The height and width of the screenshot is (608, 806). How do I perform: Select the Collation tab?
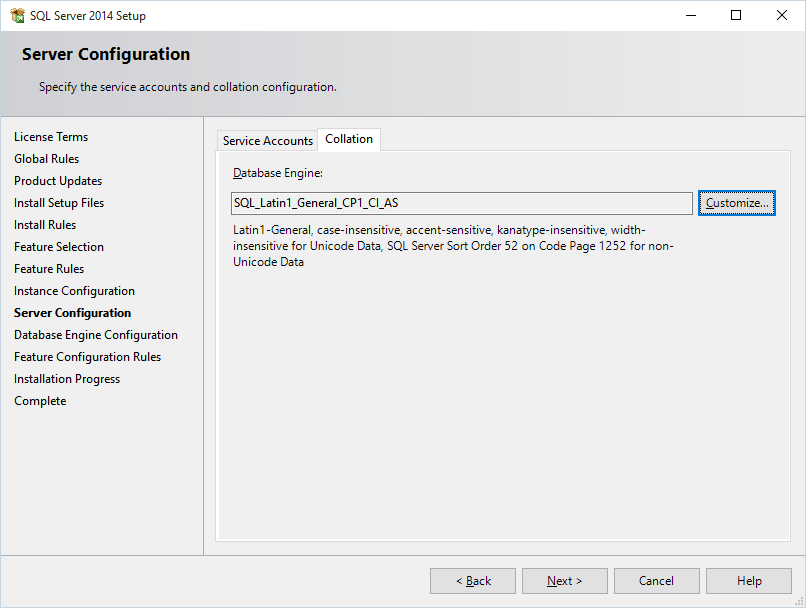[349, 139]
